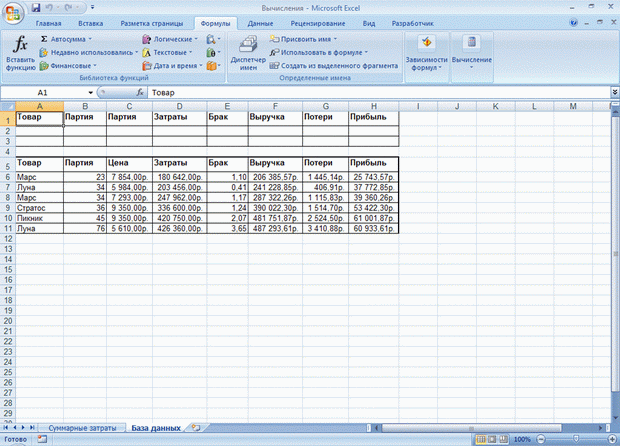Viewport: 620px width, 446px height.
Task: Open the Рецензирование tab
Action: [x=318, y=23]
